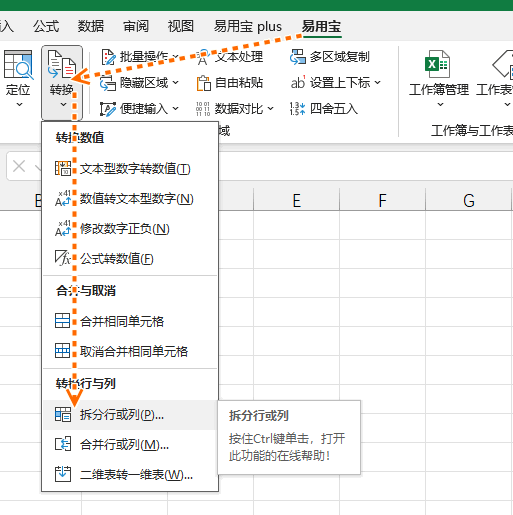Choose 合并相同单元格 menu item
This screenshot has width=513, height=515.
(x=130, y=321)
